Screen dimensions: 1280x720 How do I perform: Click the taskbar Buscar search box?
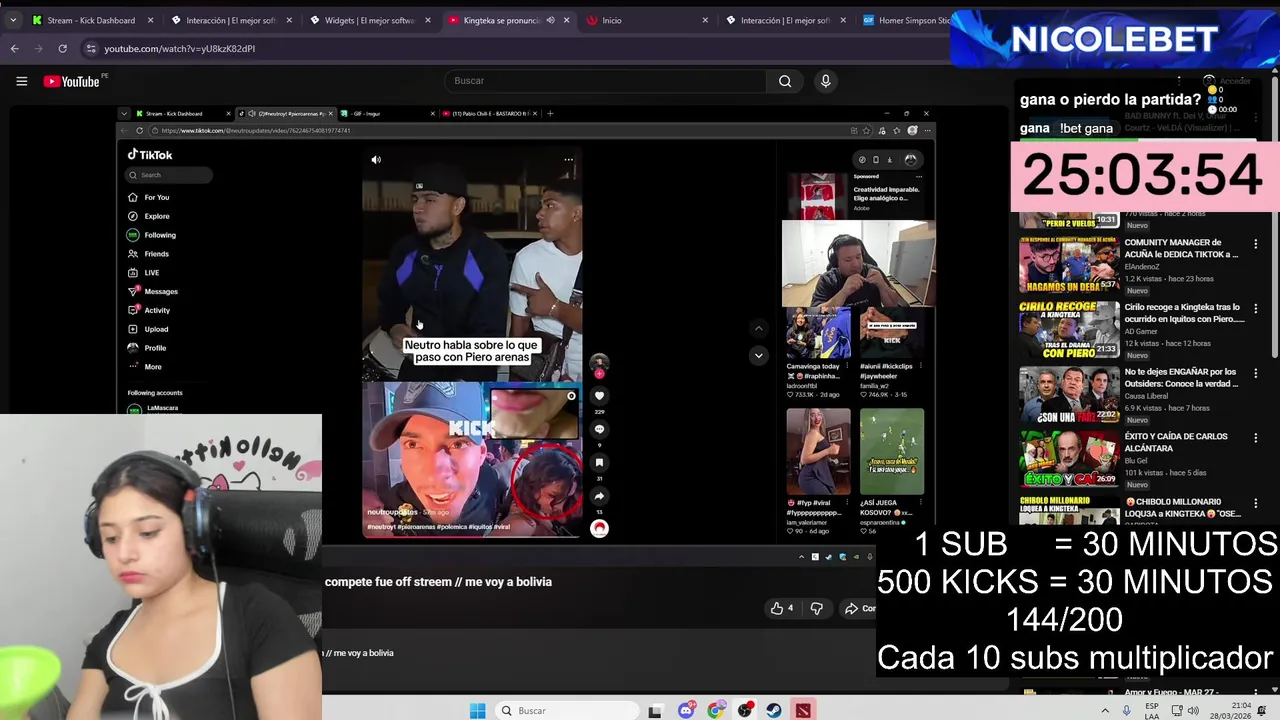click(568, 711)
